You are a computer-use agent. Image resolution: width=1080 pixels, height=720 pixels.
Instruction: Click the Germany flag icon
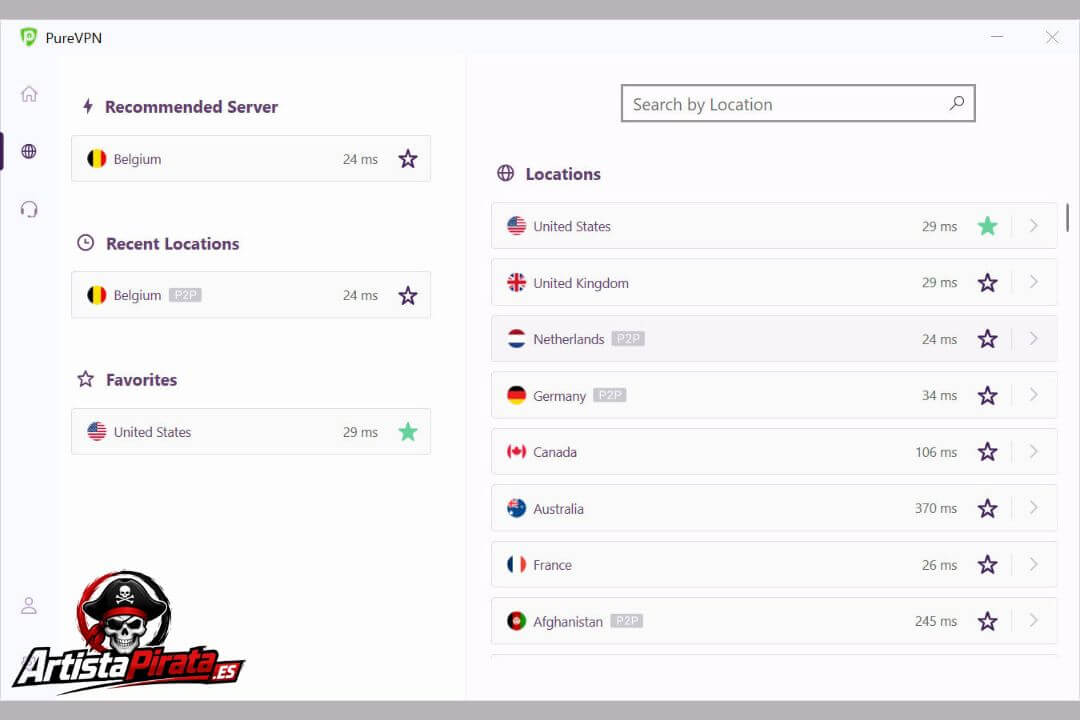coord(516,395)
